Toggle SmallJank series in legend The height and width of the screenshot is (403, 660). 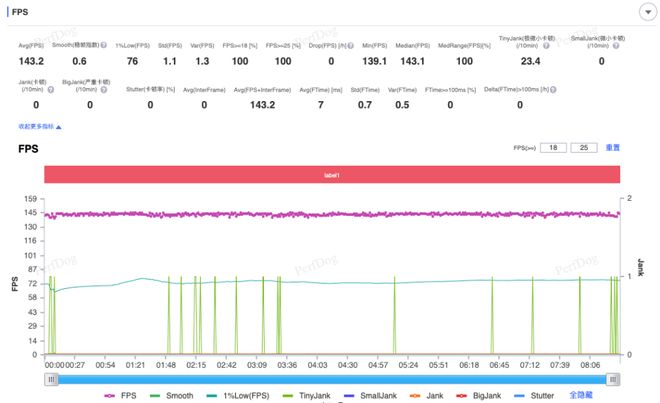click(379, 395)
